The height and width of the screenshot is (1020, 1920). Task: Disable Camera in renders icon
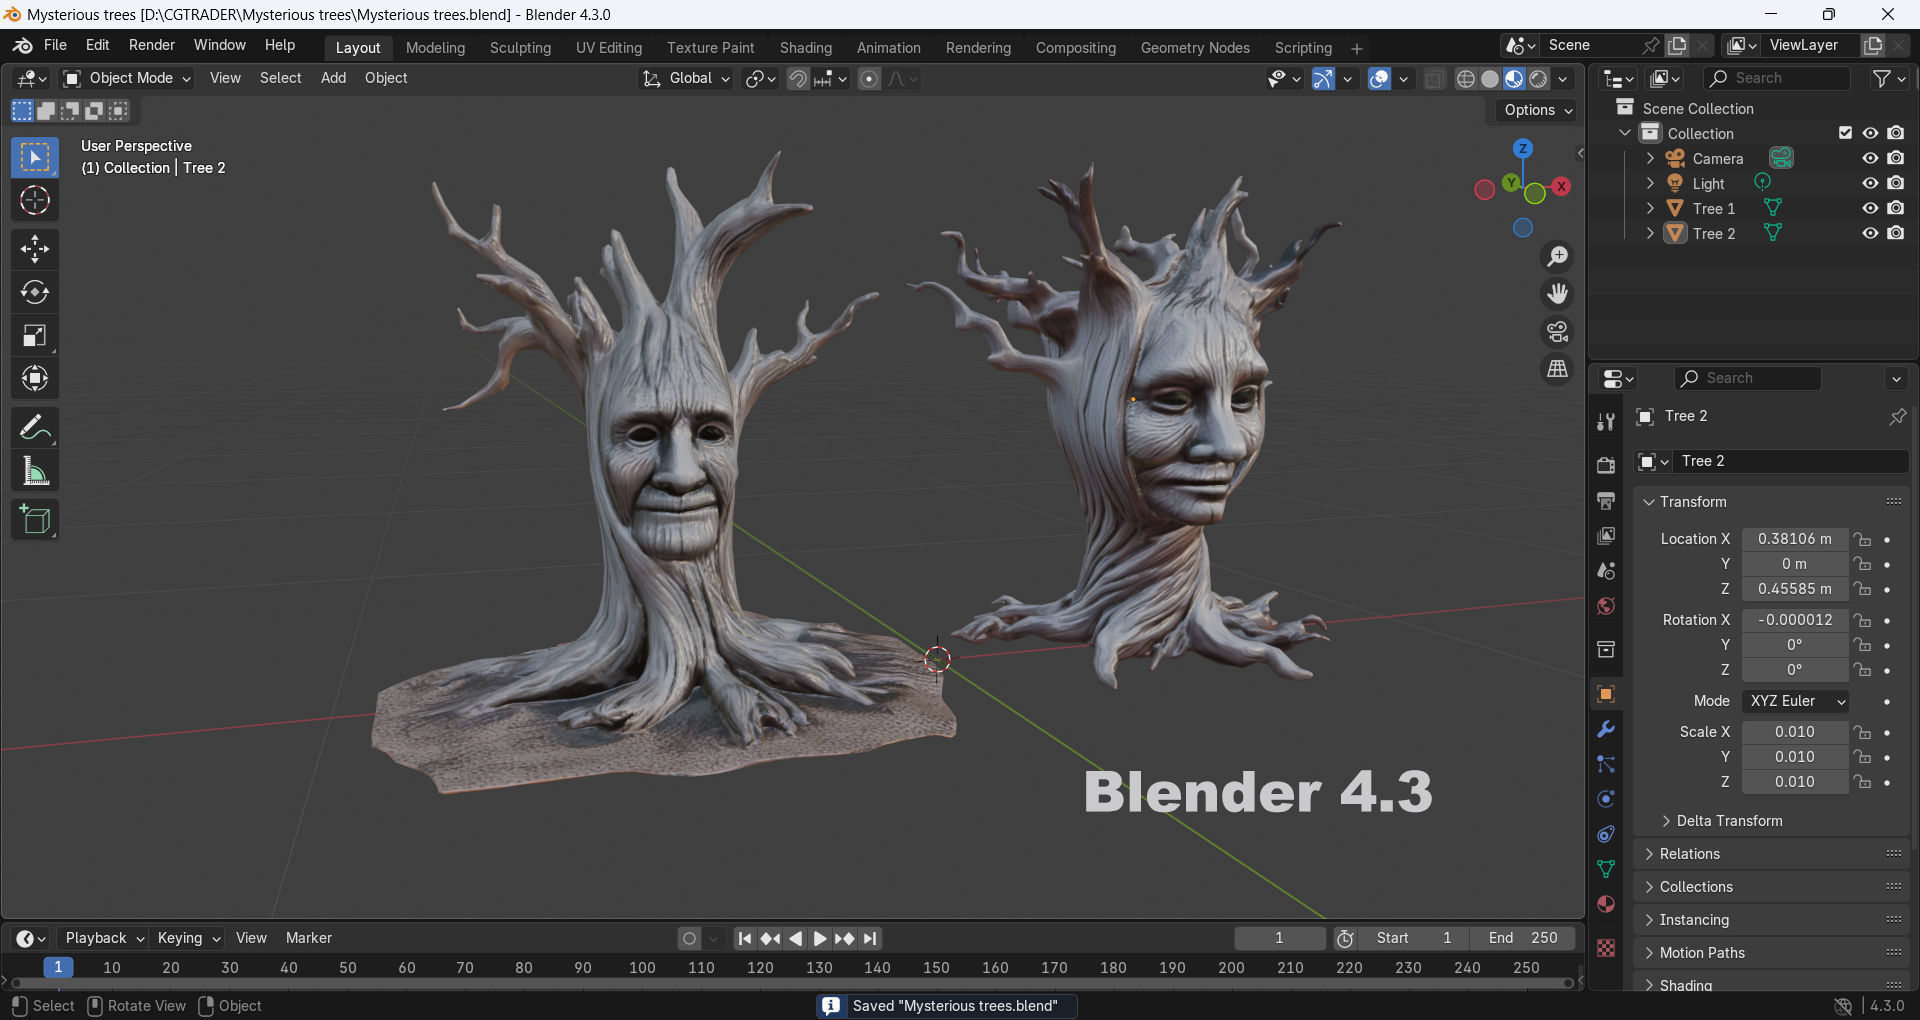1896,158
